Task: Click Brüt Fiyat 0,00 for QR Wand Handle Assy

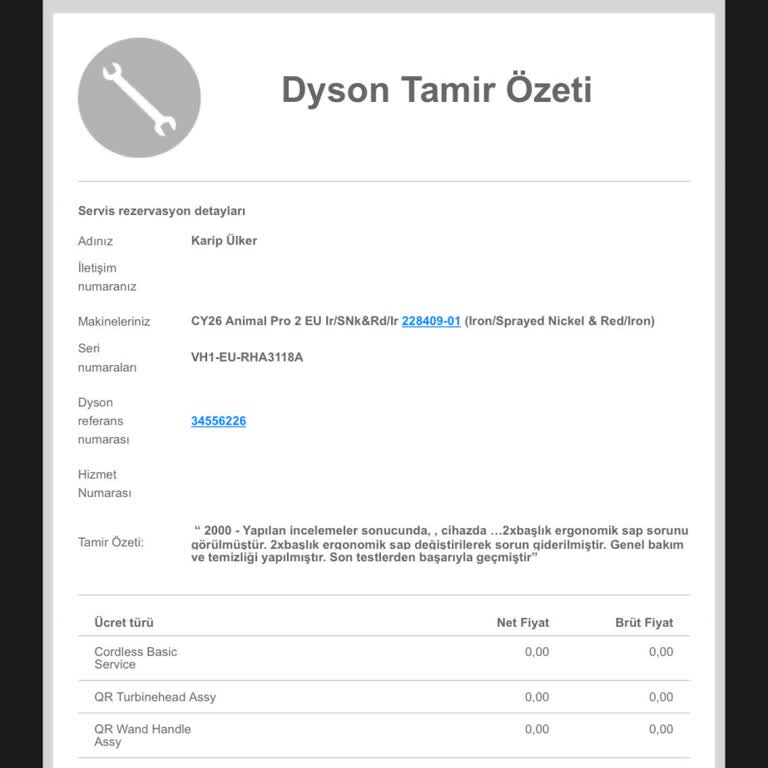Action: pos(661,729)
